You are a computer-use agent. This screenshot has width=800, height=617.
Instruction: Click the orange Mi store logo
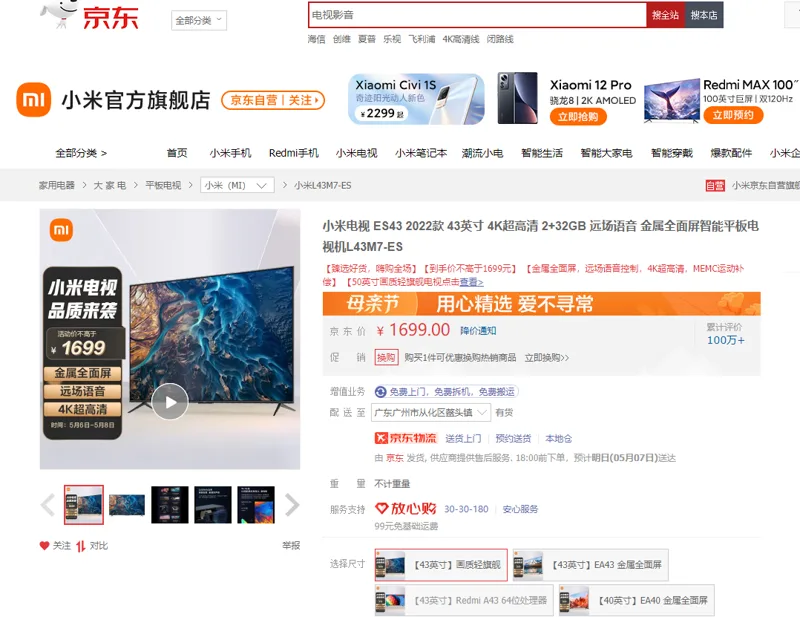click(34, 100)
